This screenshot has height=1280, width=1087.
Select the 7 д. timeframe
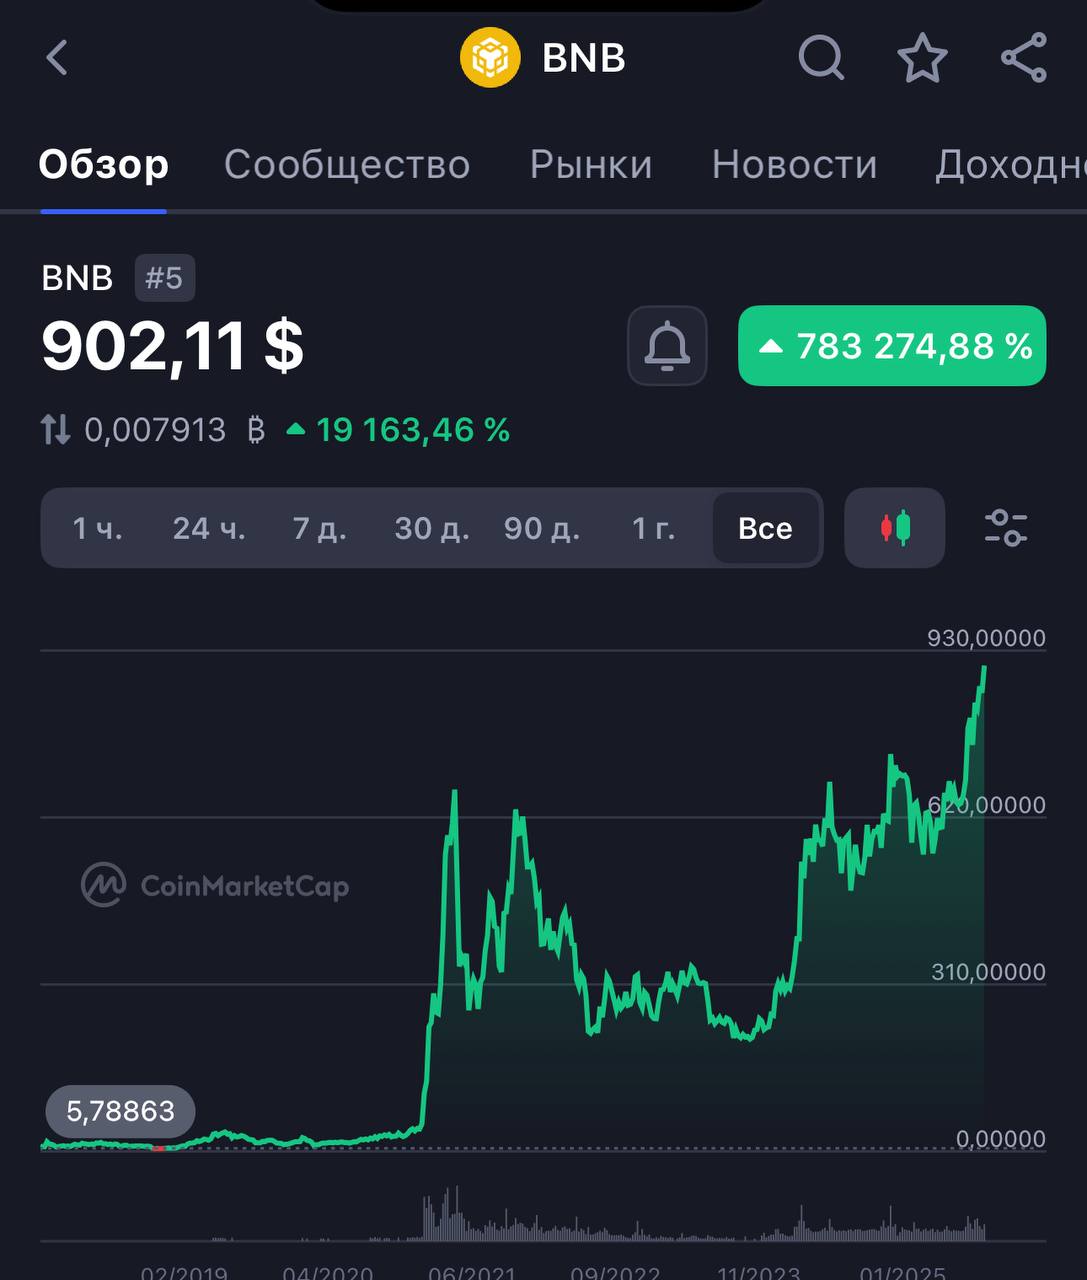pyautogui.click(x=319, y=528)
